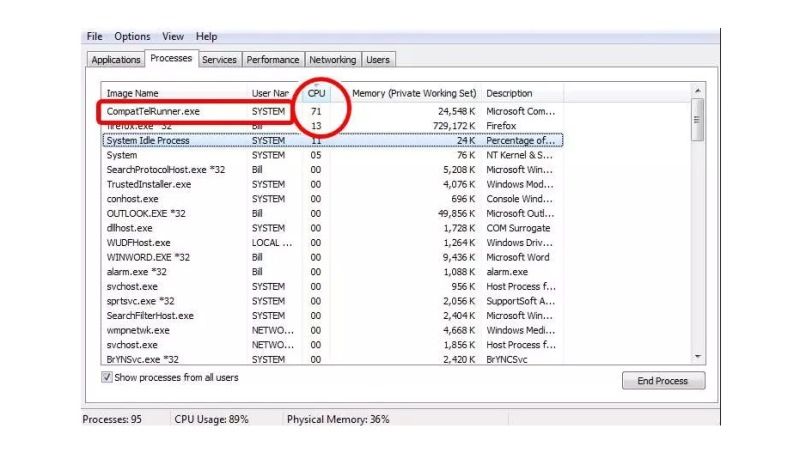Click CPU value 71 of CompatTelRunner
This screenshot has height=450, width=800.
(316, 111)
